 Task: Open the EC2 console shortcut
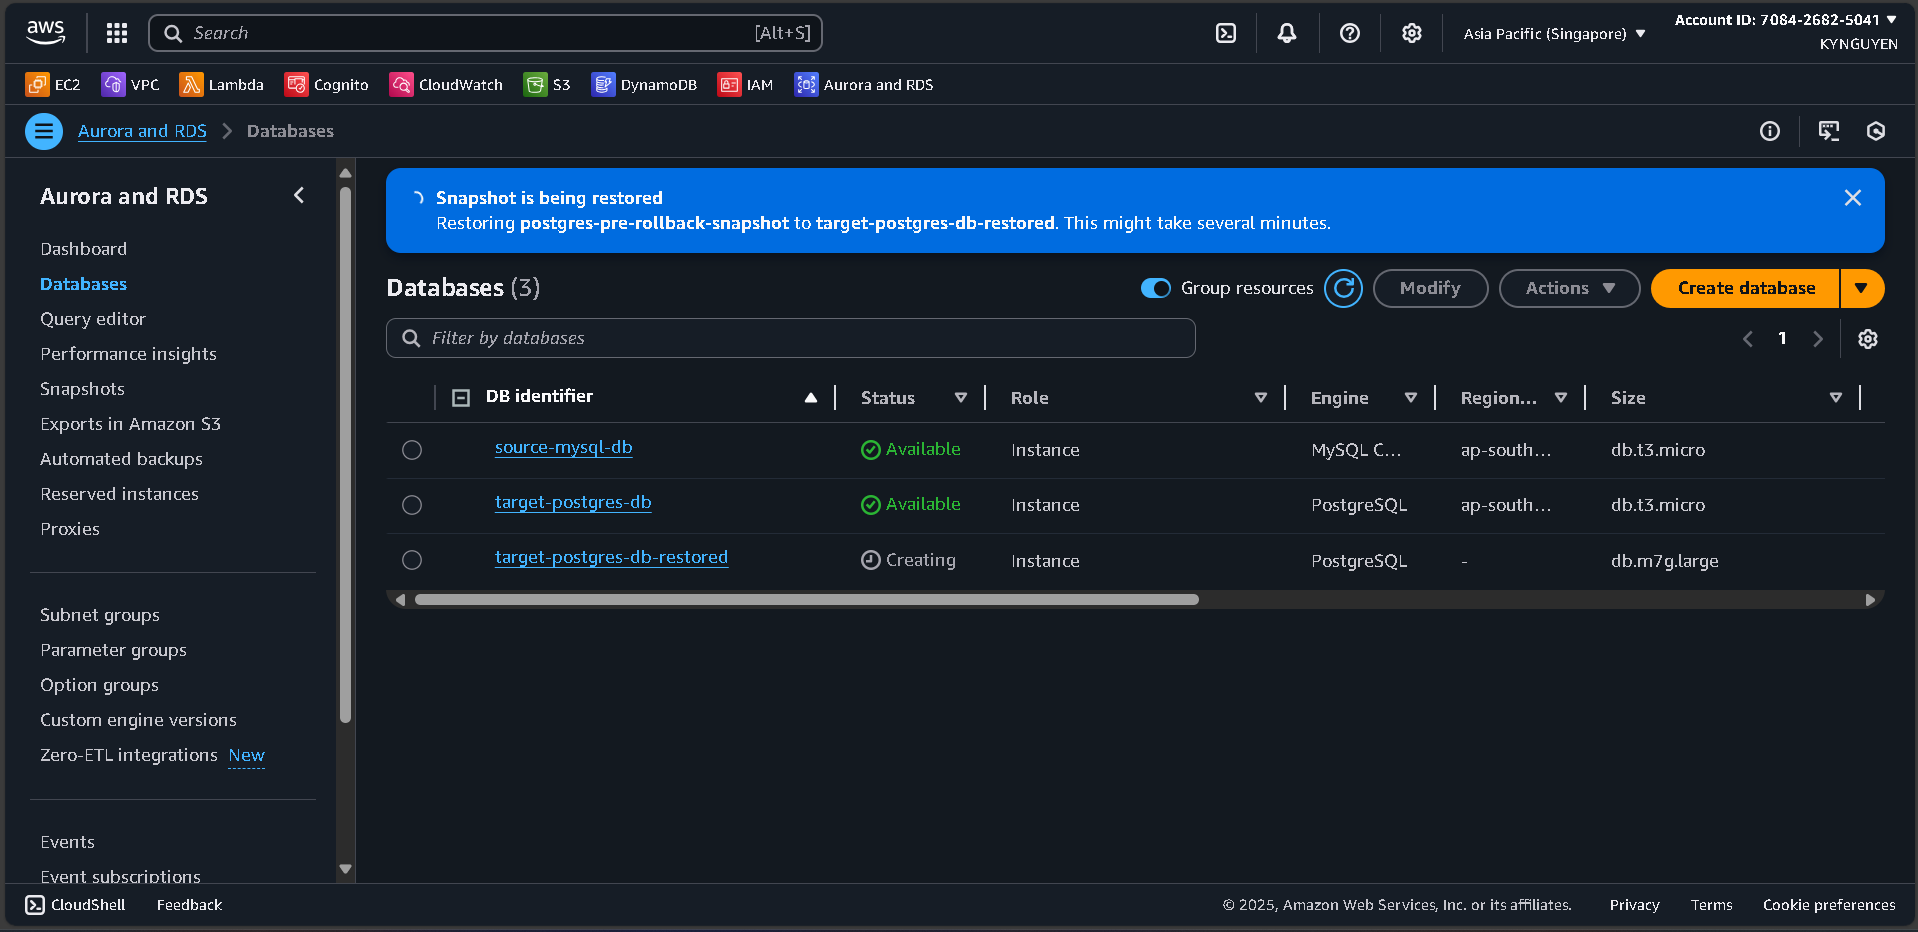[x=52, y=84]
